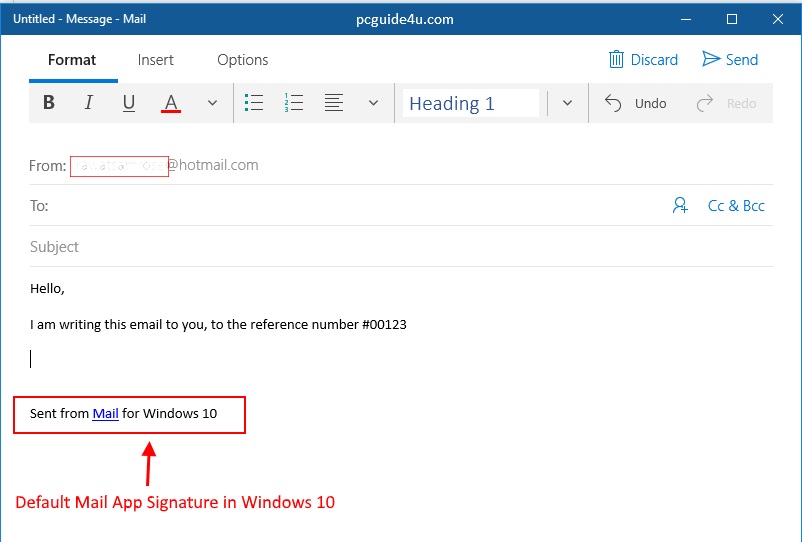Screen dimensions: 802x542
Task: Undo the last action
Action: coord(636,103)
